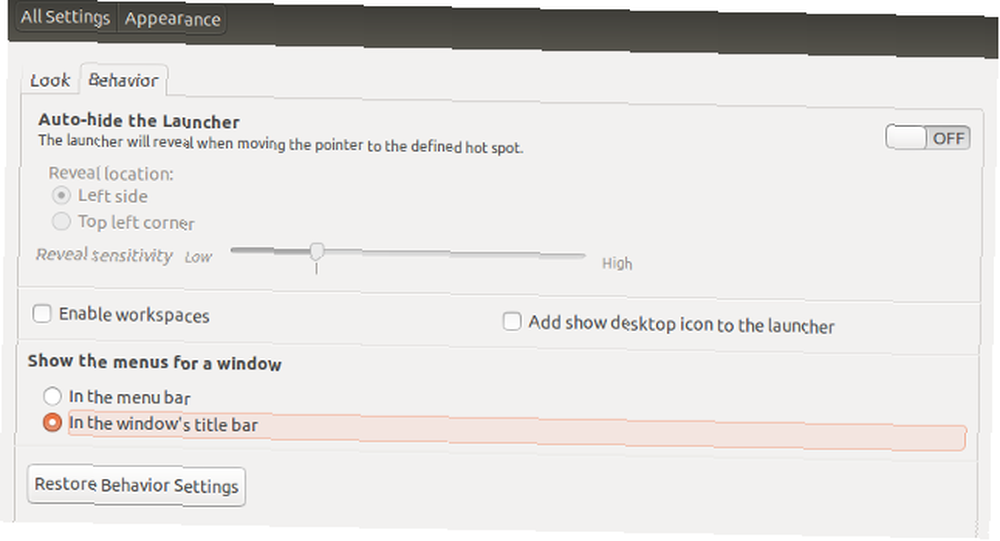Click the Add show desktop icon label text
Viewport: 1000px width, 541px height.
[681, 324]
